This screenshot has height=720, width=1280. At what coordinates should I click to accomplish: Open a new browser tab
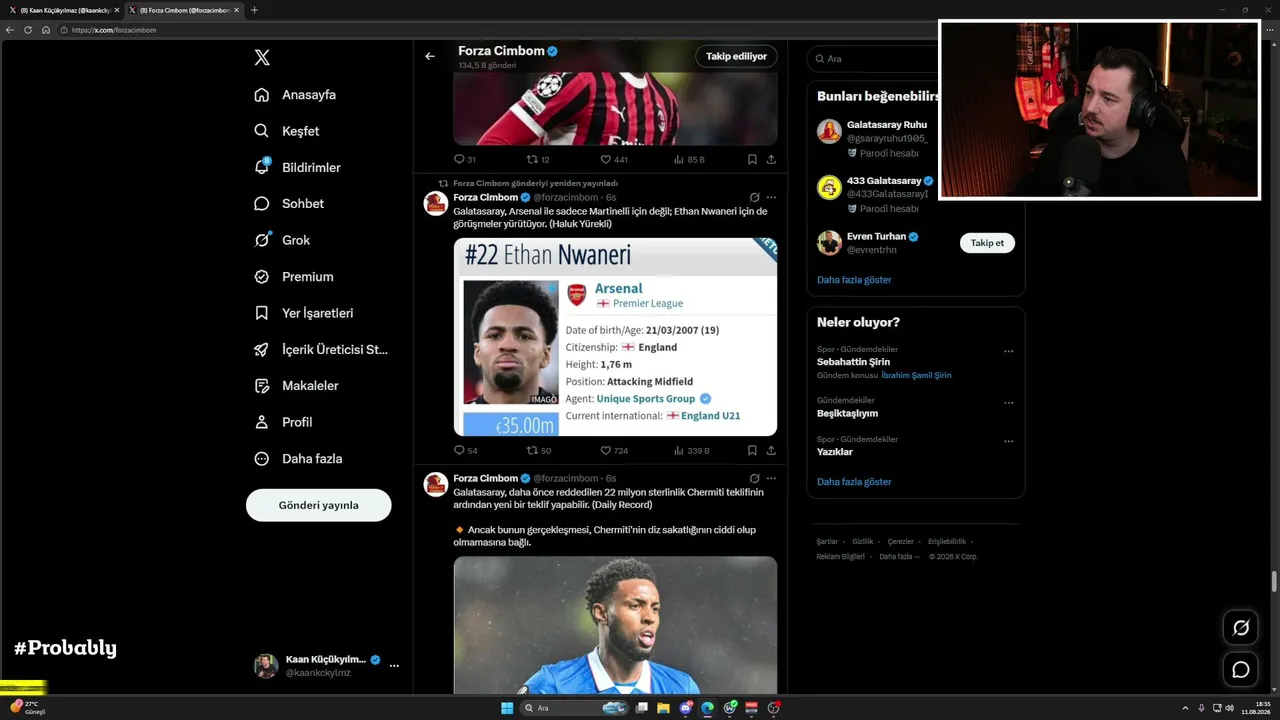click(254, 10)
